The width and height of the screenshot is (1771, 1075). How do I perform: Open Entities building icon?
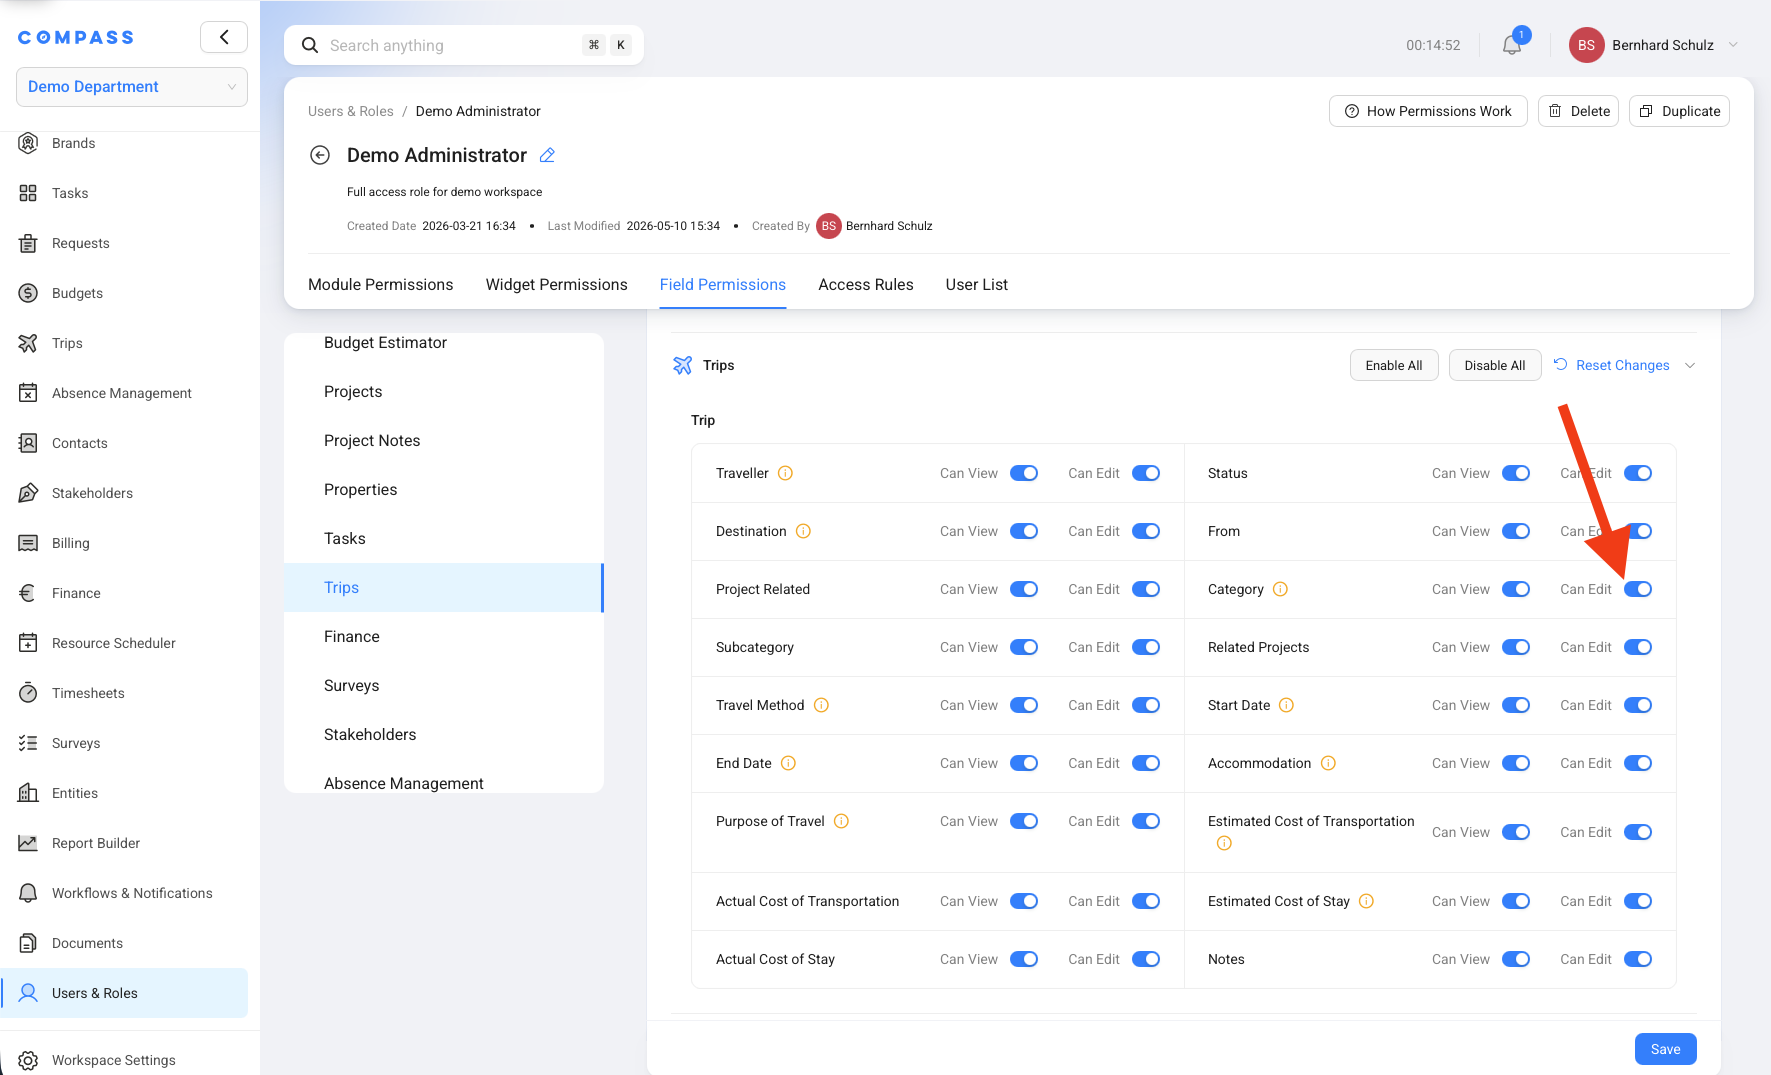coord(28,793)
